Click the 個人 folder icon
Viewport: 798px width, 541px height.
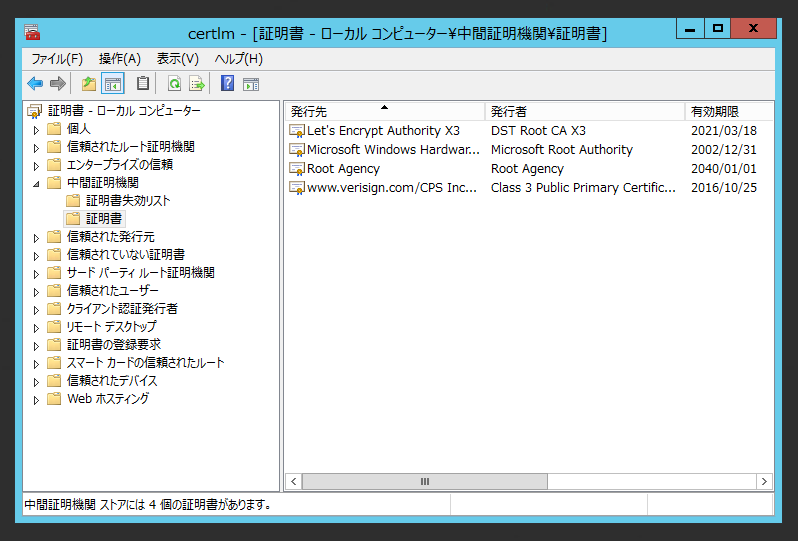point(54,129)
